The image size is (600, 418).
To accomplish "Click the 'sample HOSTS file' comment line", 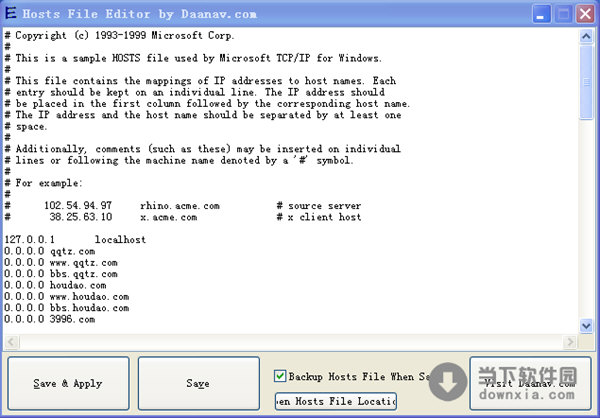I will tap(193, 58).
